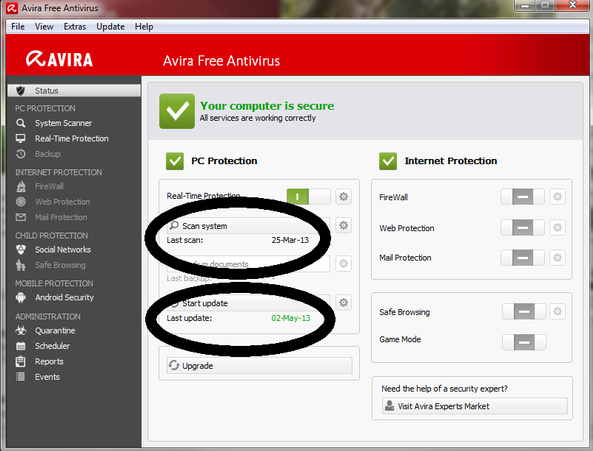Select Status in the sidebar
This screenshot has width=593, height=451.
click(74, 91)
